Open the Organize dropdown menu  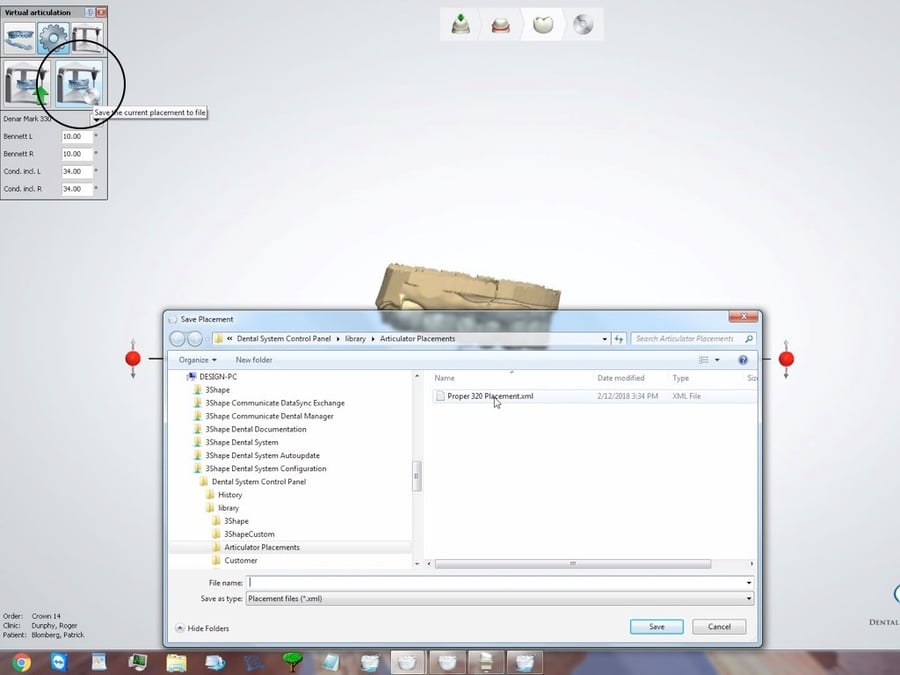click(198, 360)
